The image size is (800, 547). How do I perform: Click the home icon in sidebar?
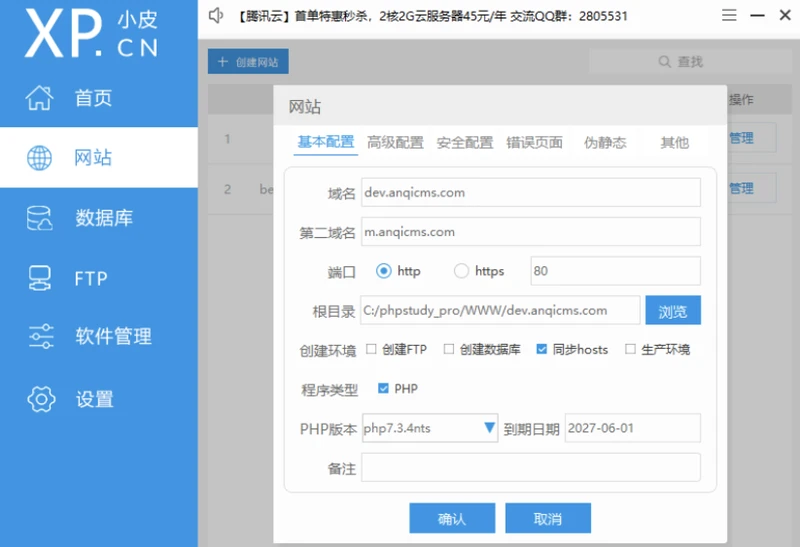pyautogui.click(x=40, y=98)
